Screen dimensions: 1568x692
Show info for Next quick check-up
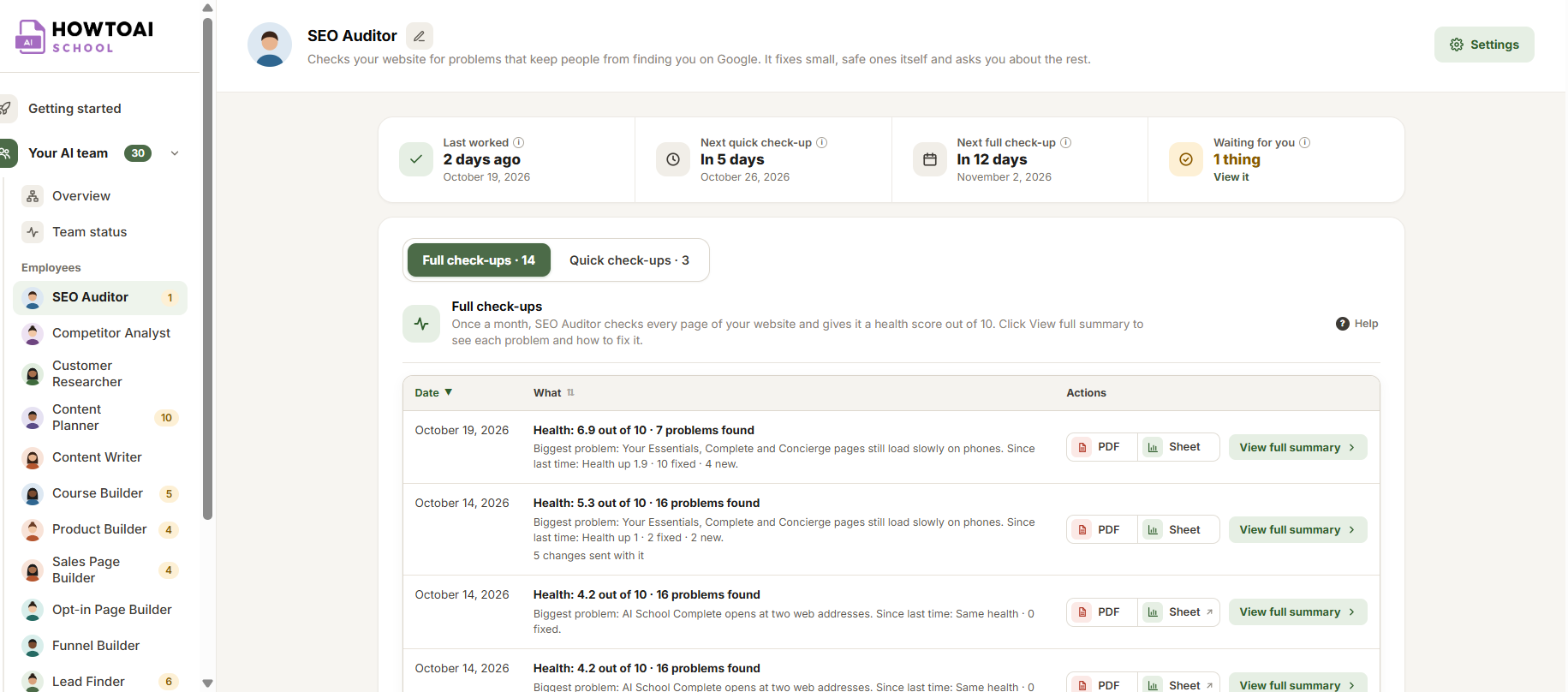coord(822,143)
